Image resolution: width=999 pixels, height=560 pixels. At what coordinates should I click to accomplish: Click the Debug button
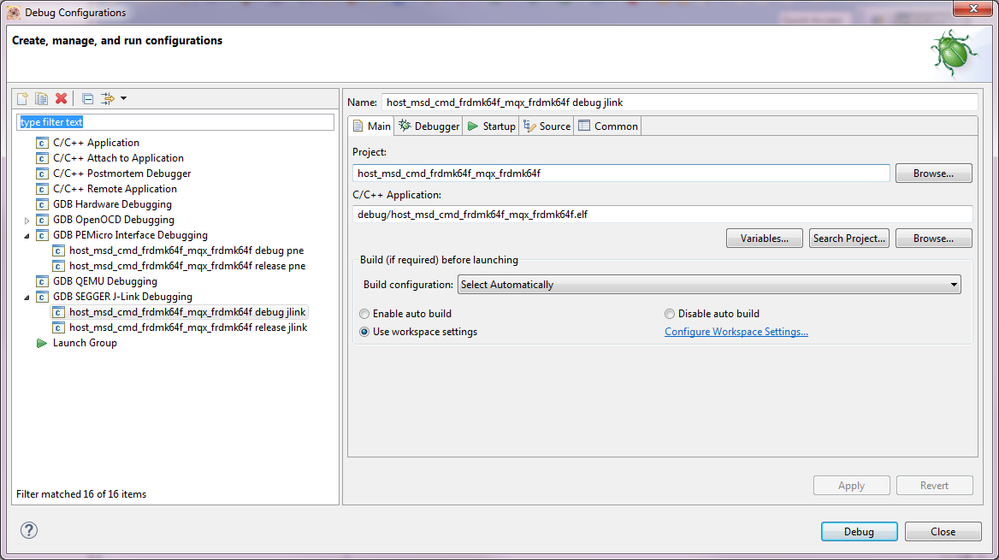click(x=859, y=531)
